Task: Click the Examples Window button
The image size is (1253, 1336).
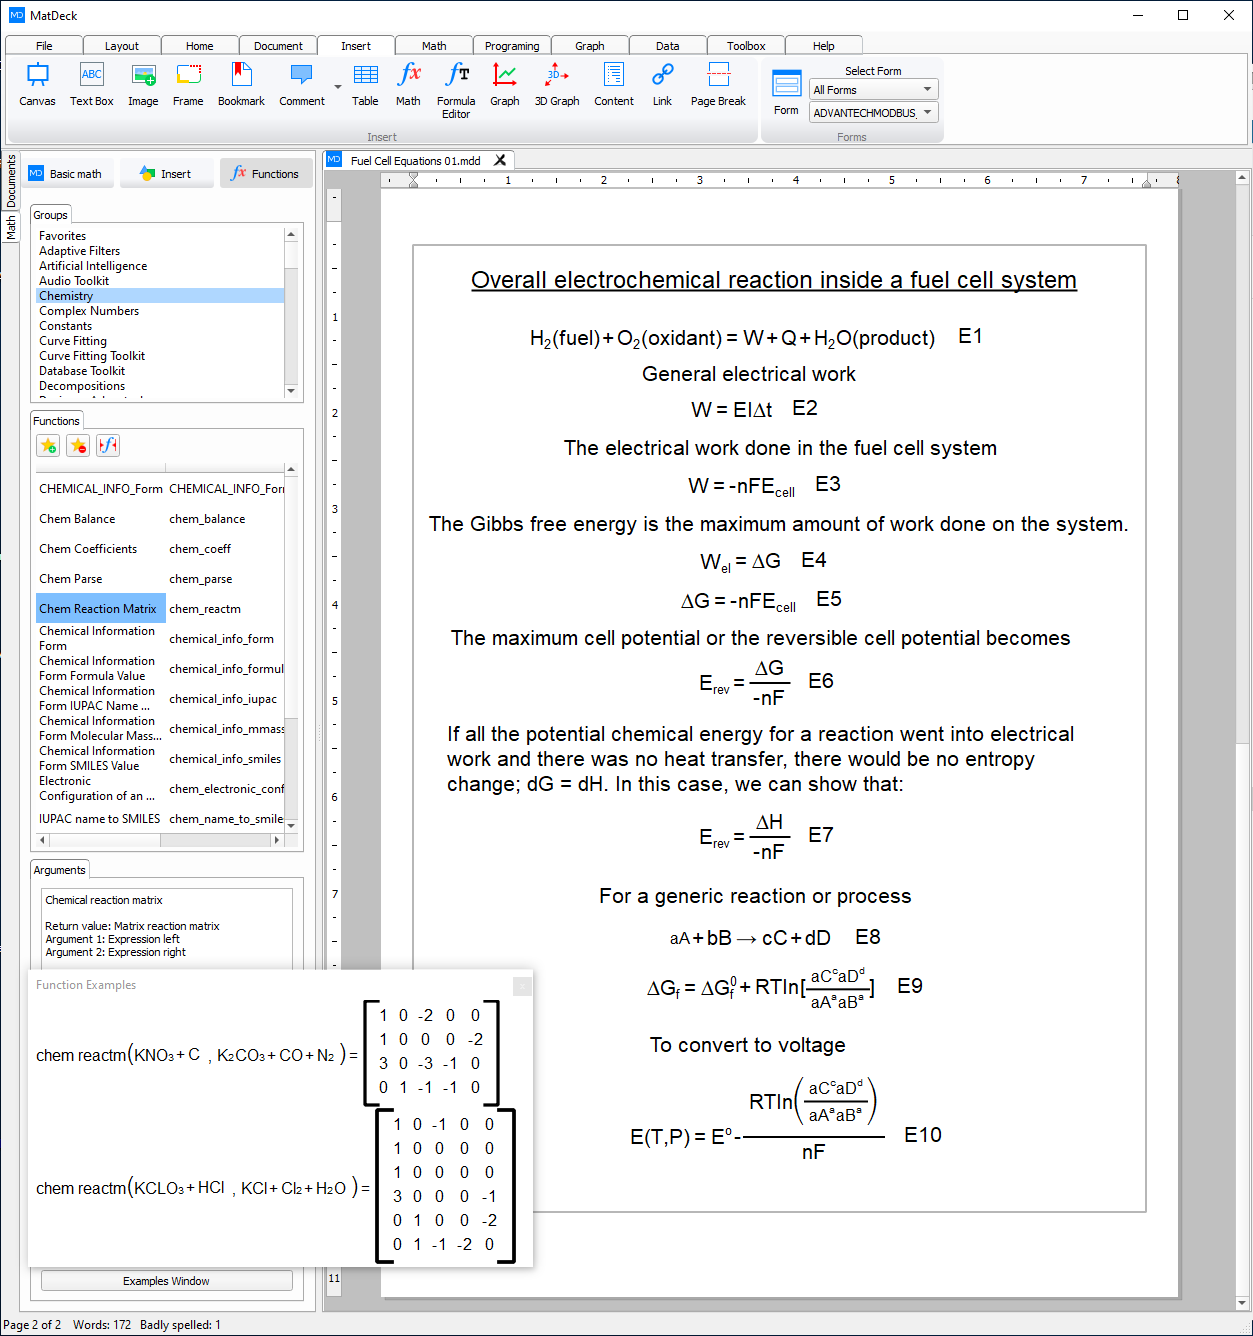Action: click(x=166, y=1281)
